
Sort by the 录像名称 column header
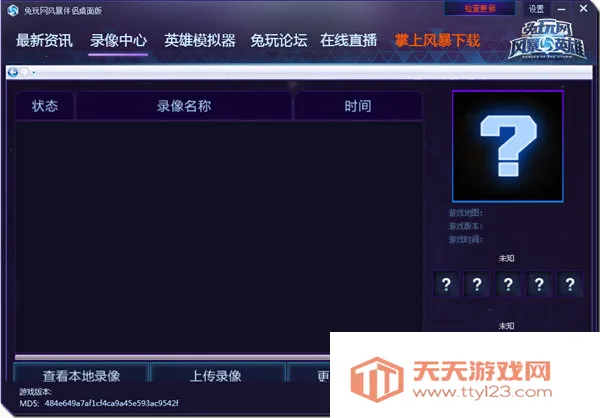(x=184, y=106)
